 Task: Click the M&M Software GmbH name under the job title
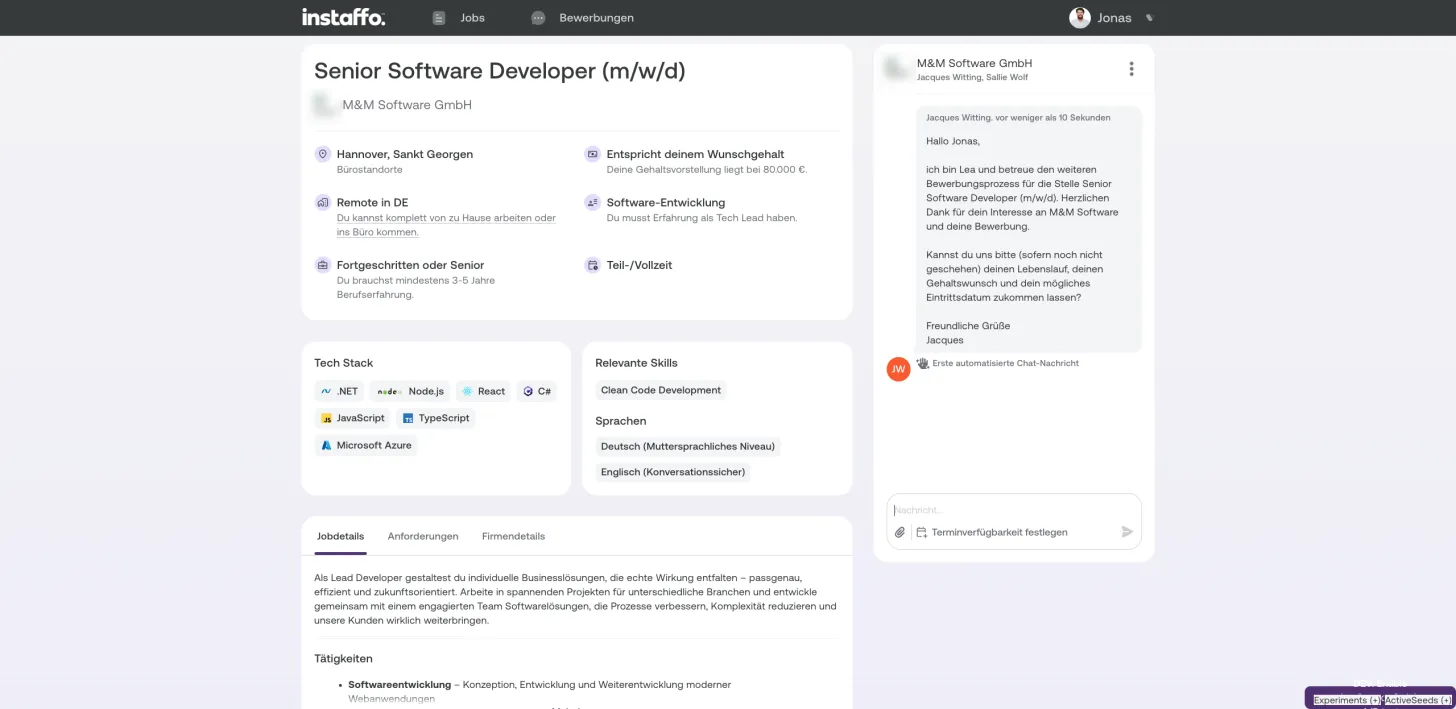[407, 105]
